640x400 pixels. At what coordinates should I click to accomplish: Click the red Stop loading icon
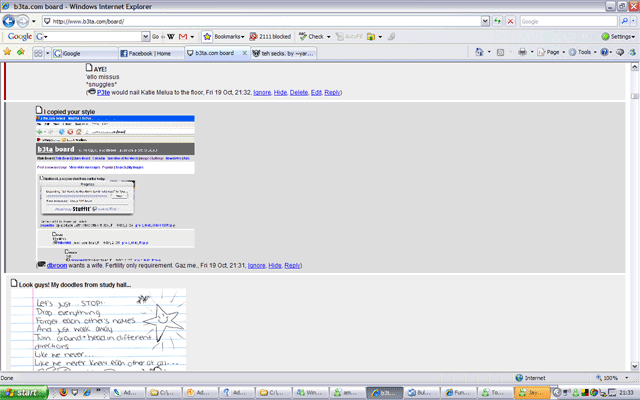(x=510, y=21)
